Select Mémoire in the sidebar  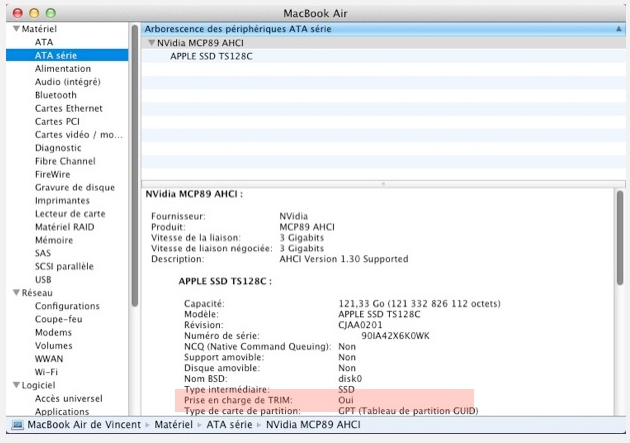point(54,241)
